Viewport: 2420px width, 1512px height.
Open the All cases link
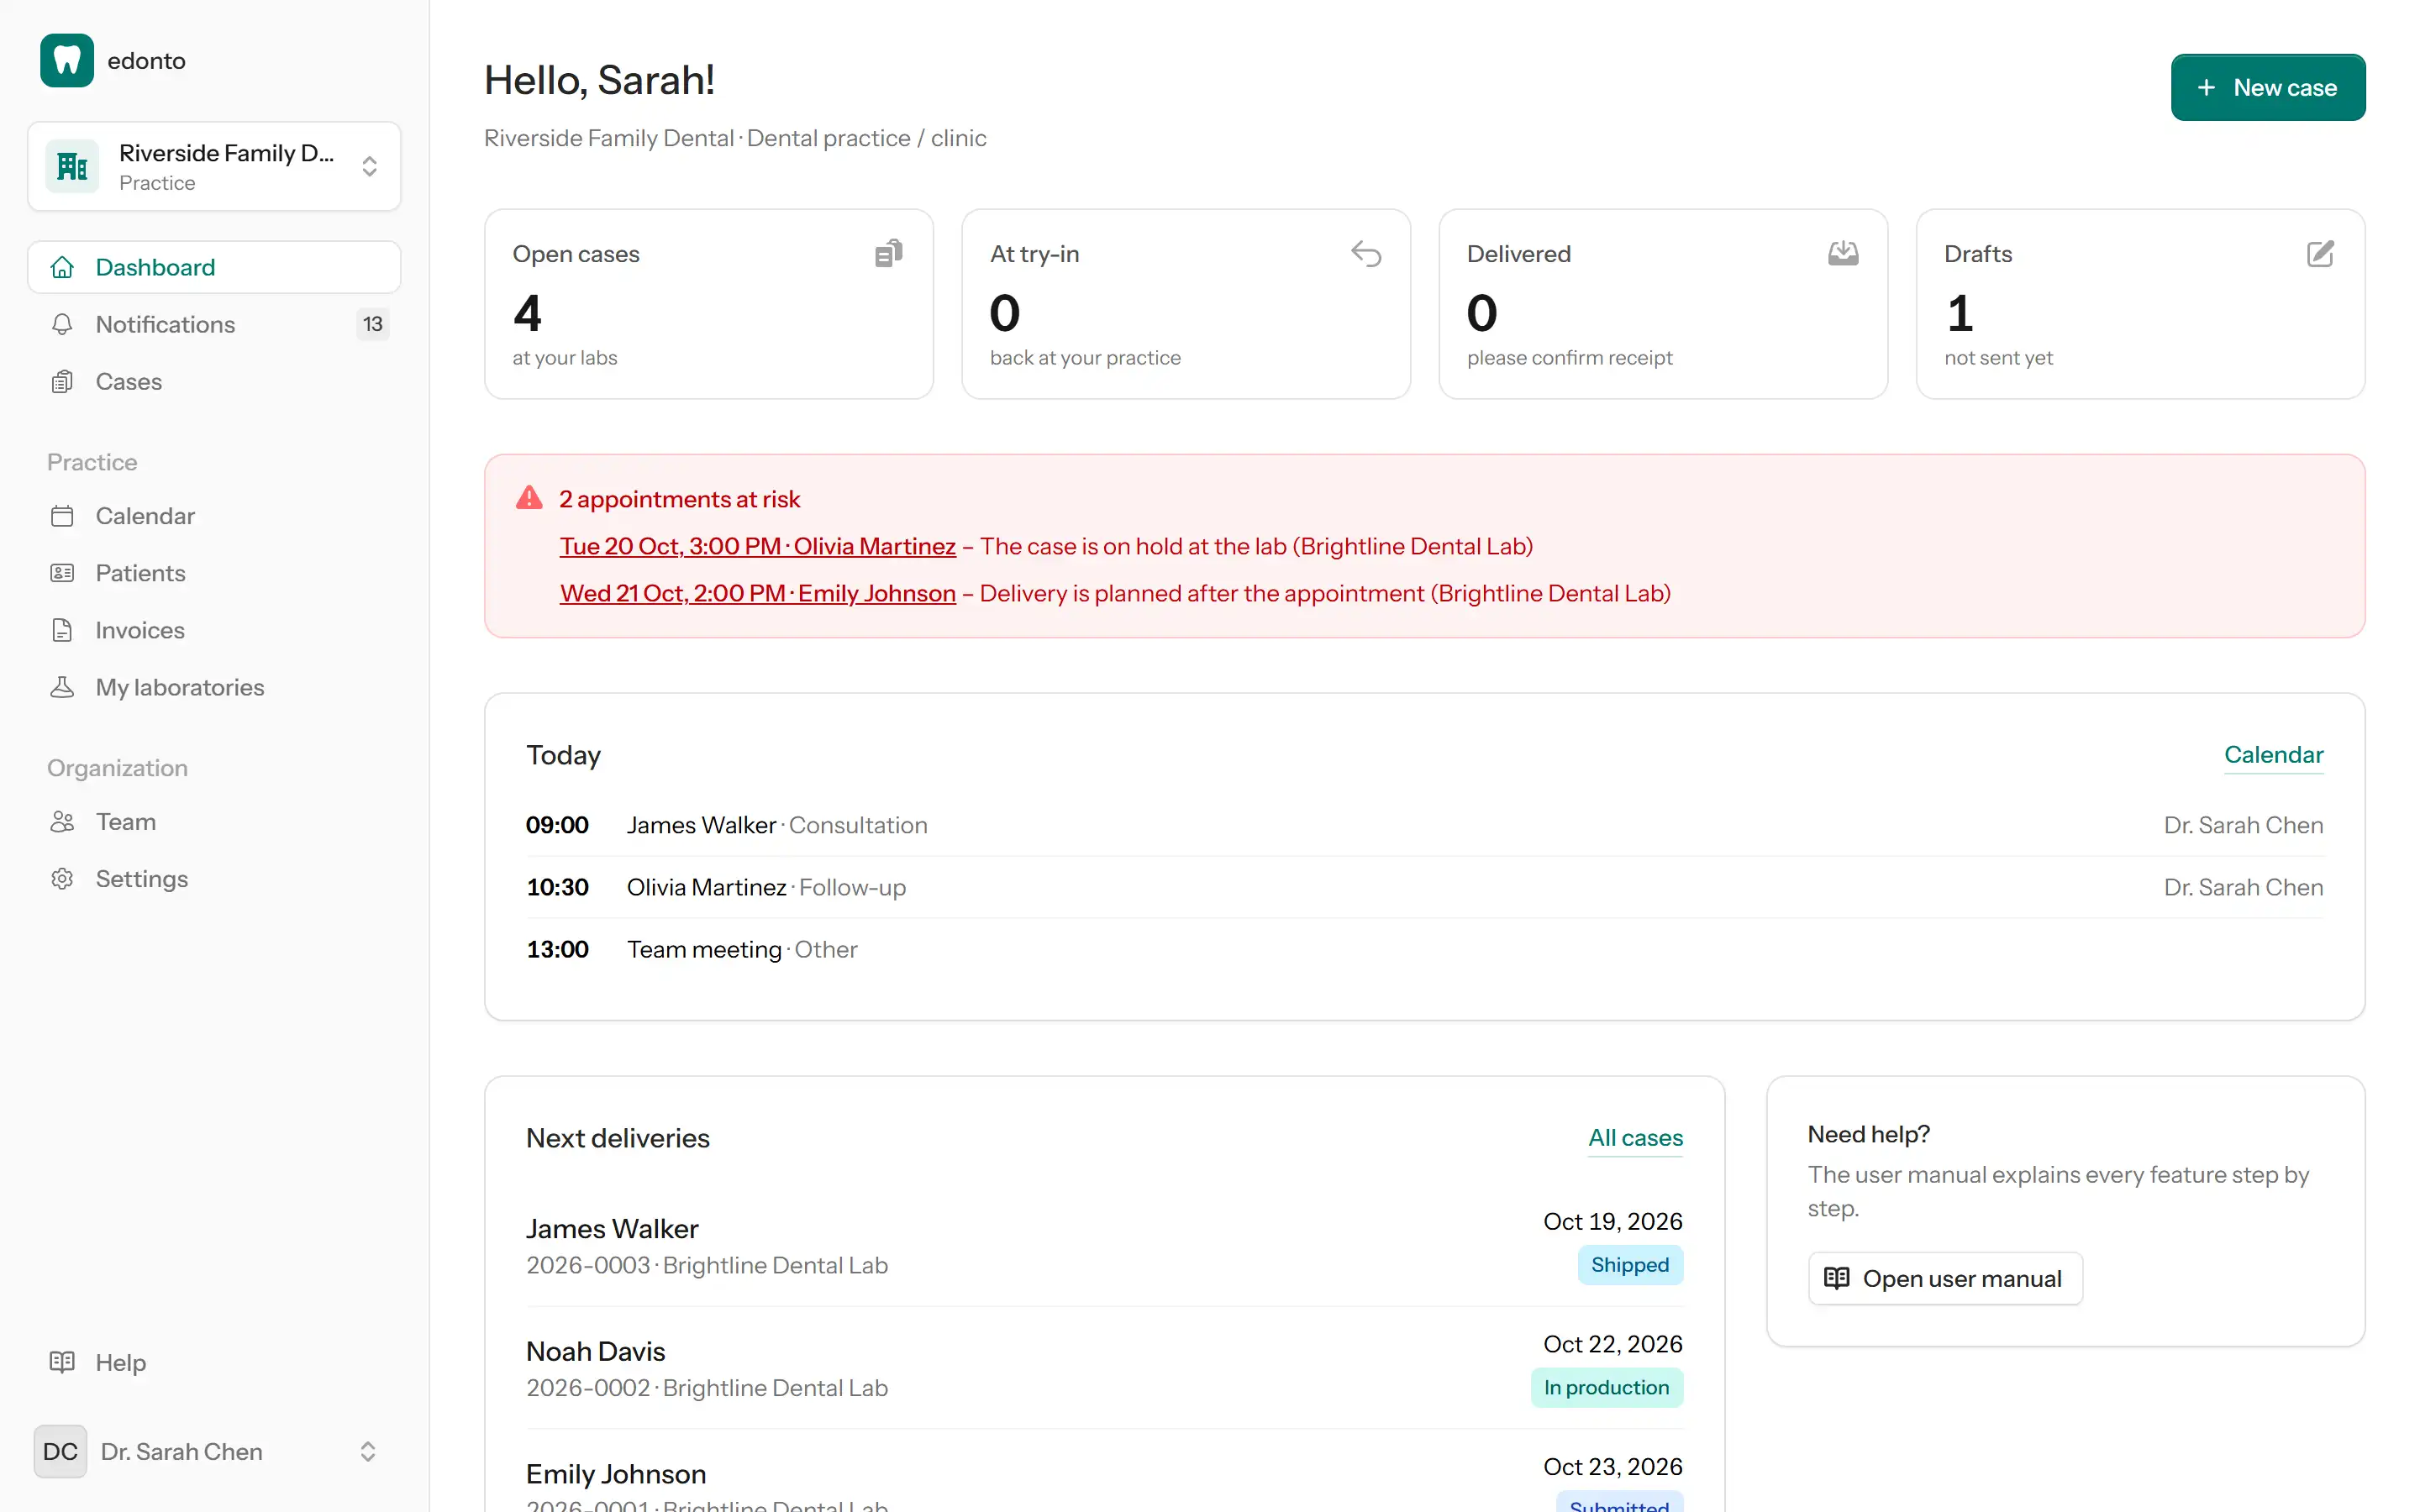(1635, 1138)
